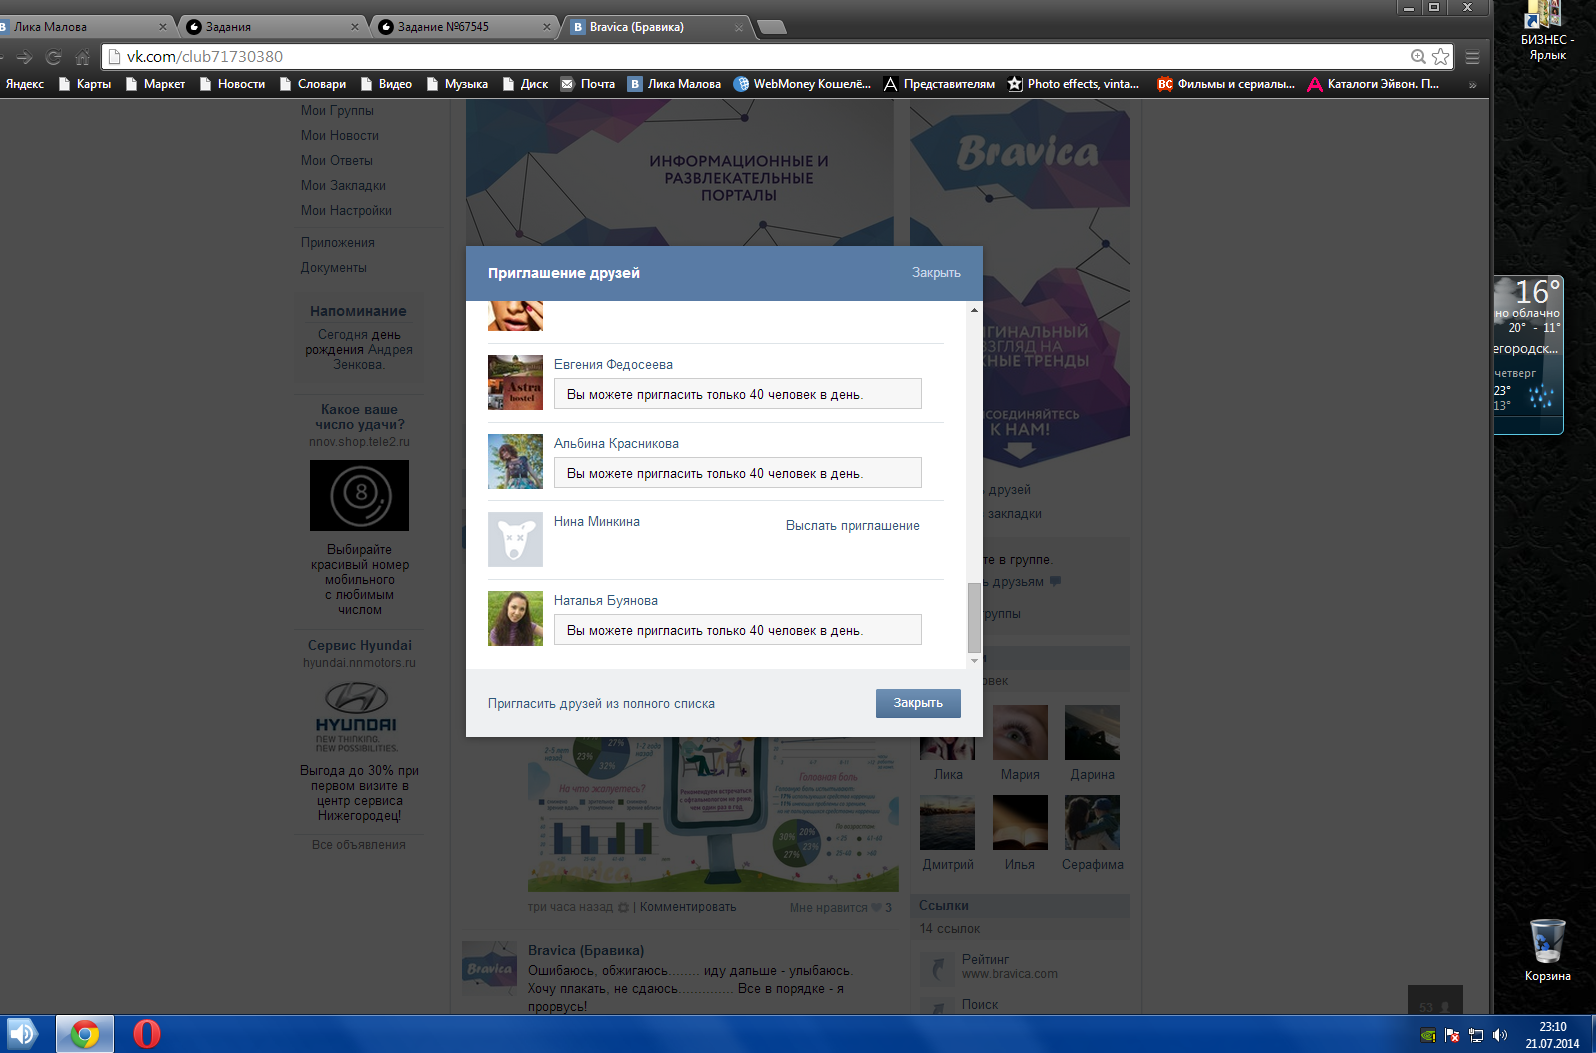This screenshot has width=1596, height=1053.
Task: Click Нина Минкина default dog avatar
Action: 515,540
